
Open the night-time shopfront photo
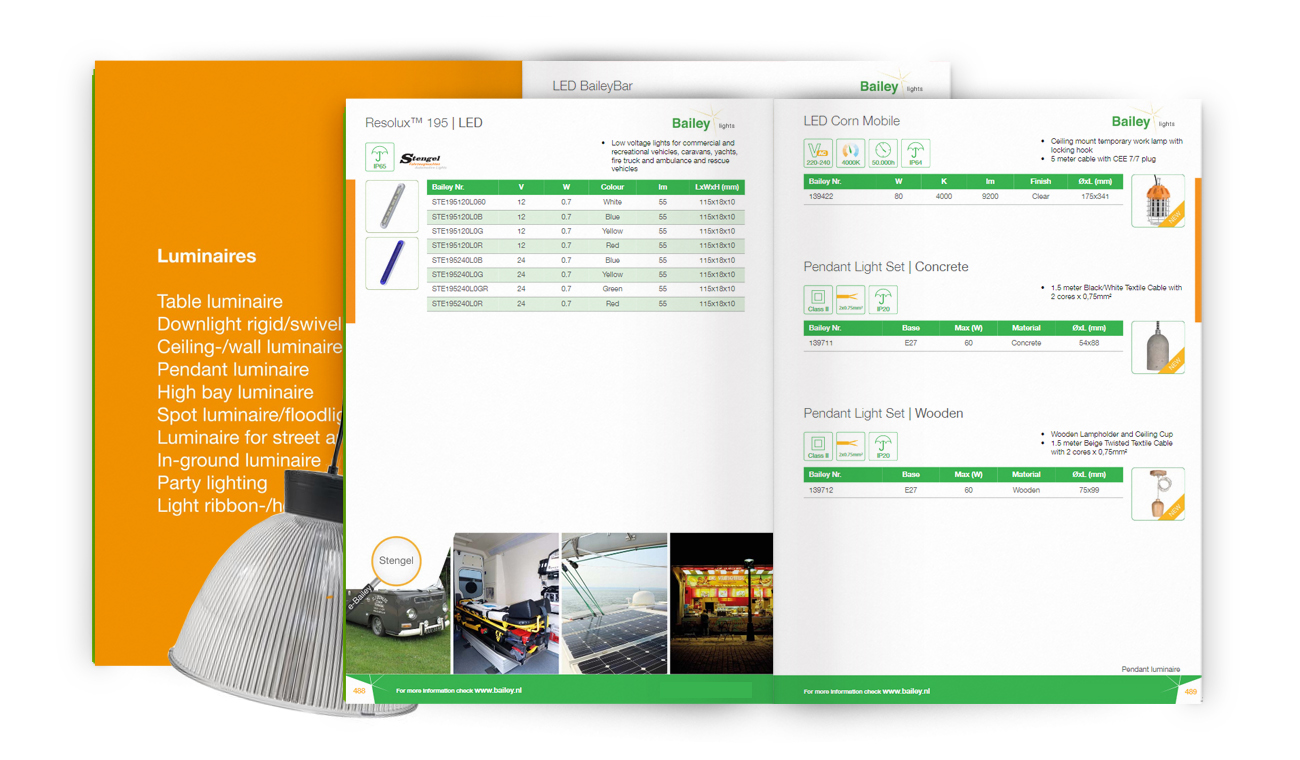click(x=721, y=603)
